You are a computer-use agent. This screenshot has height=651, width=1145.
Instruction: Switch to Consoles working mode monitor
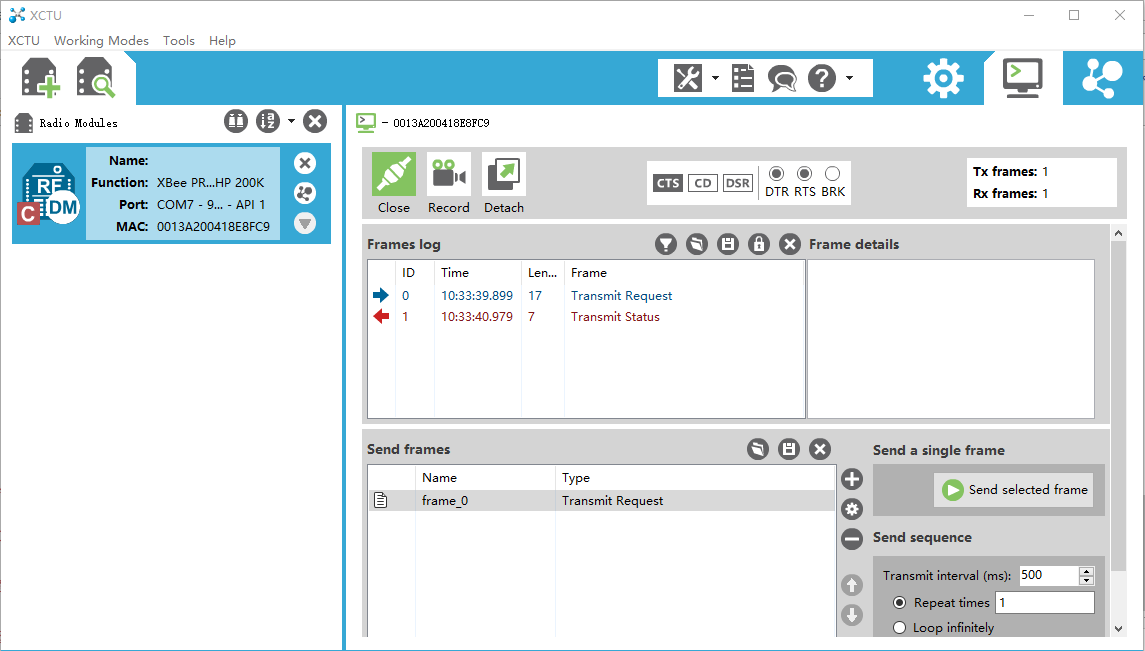tap(1022, 78)
